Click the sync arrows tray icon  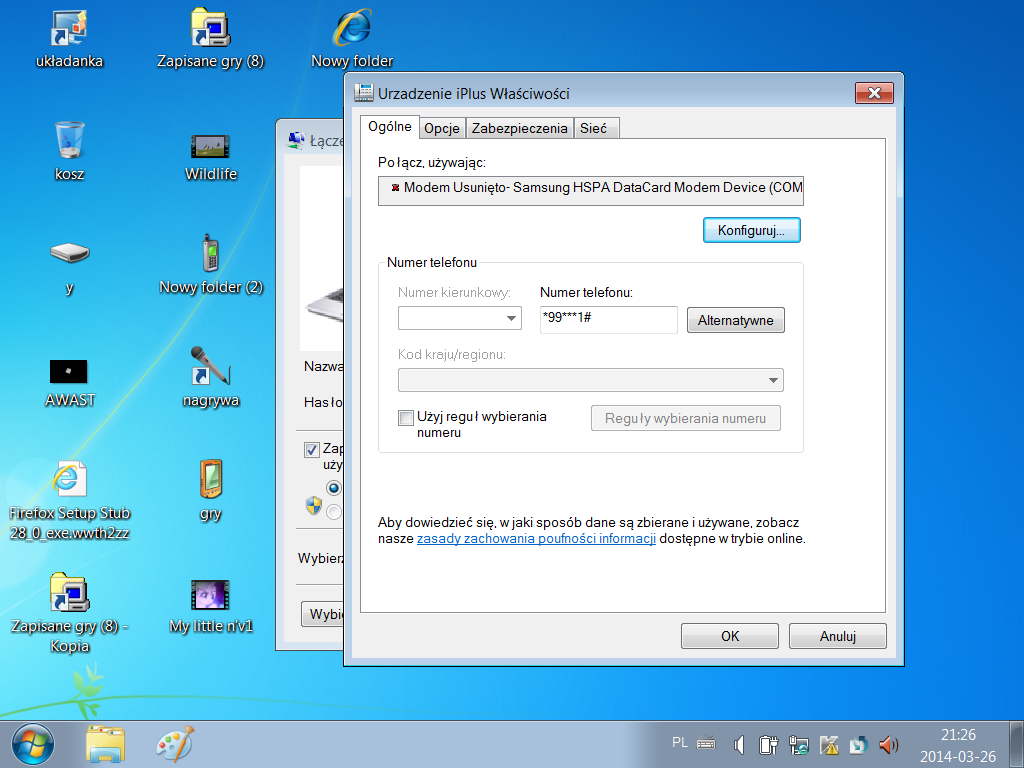click(858, 744)
